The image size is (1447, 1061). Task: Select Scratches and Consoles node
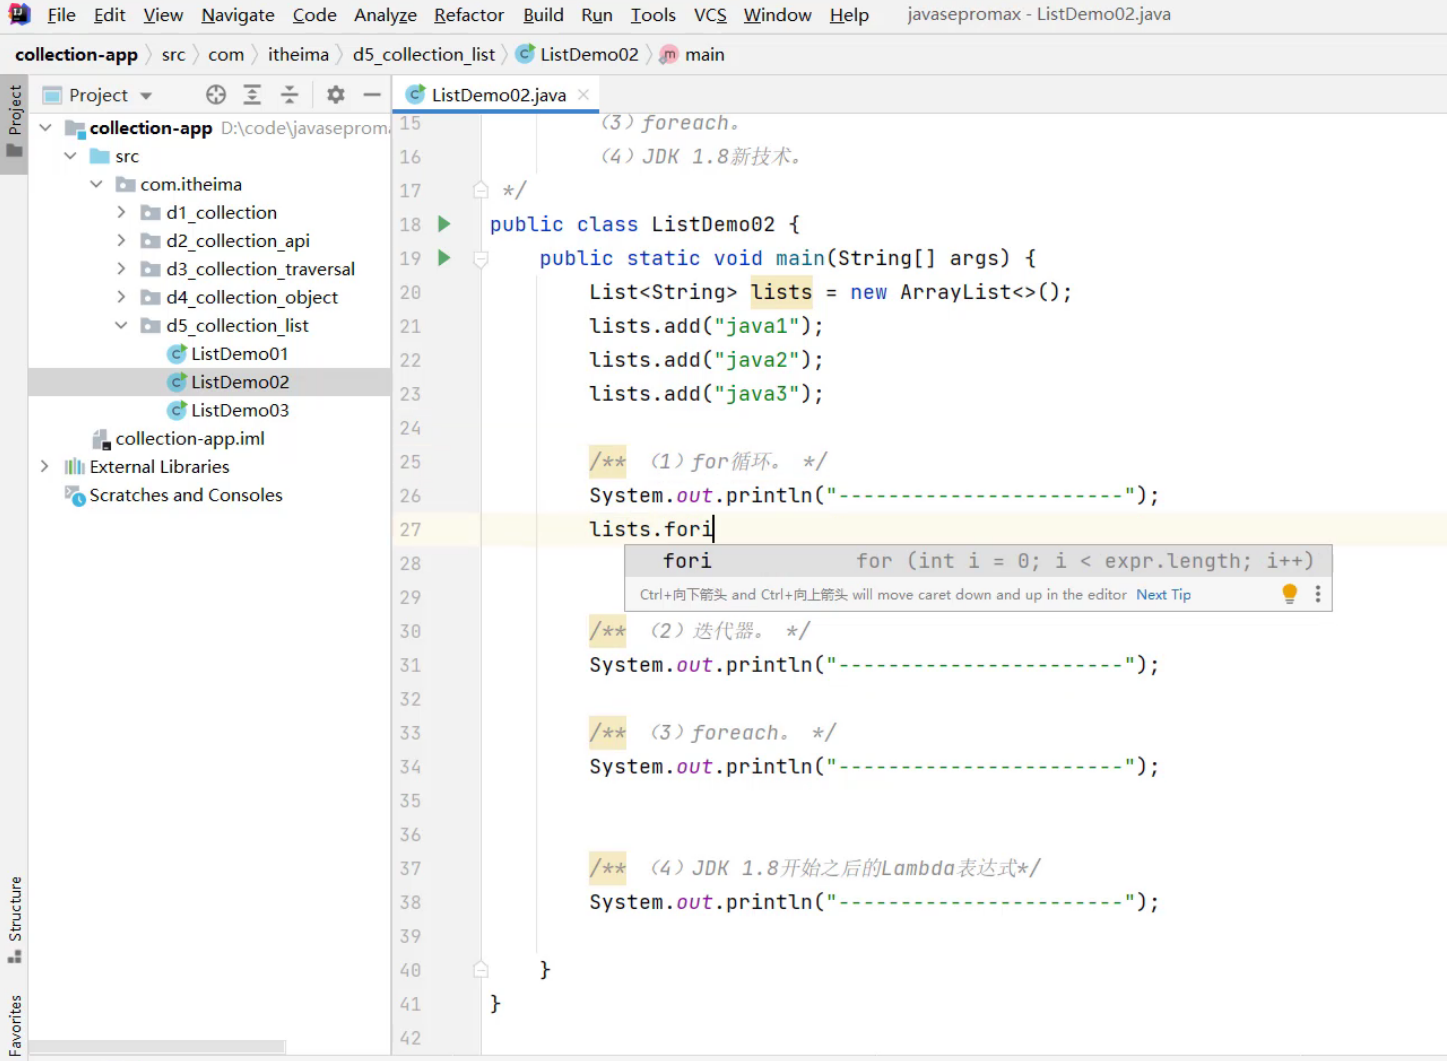(x=186, y=495)
